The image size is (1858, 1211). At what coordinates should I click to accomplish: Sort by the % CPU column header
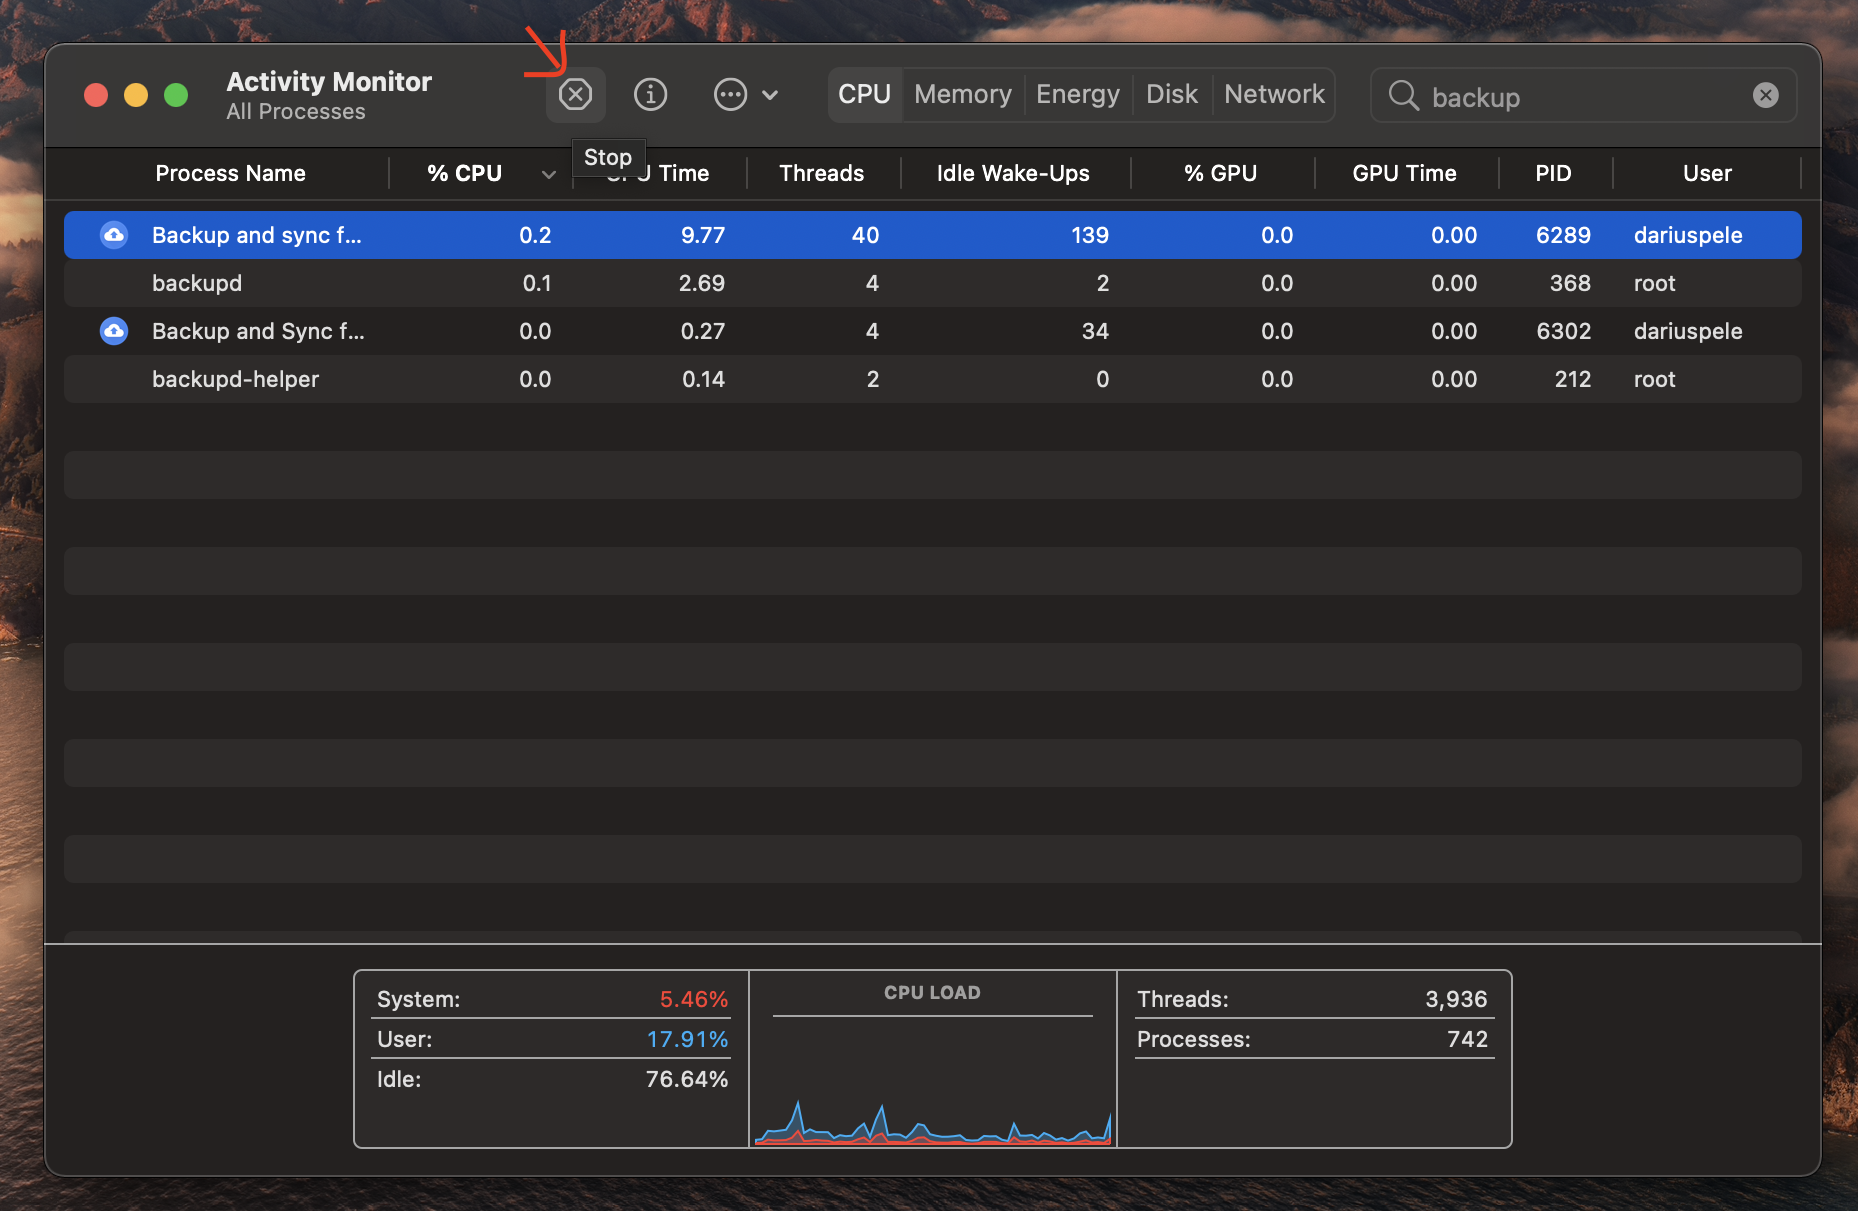click(x=464, y=174)
